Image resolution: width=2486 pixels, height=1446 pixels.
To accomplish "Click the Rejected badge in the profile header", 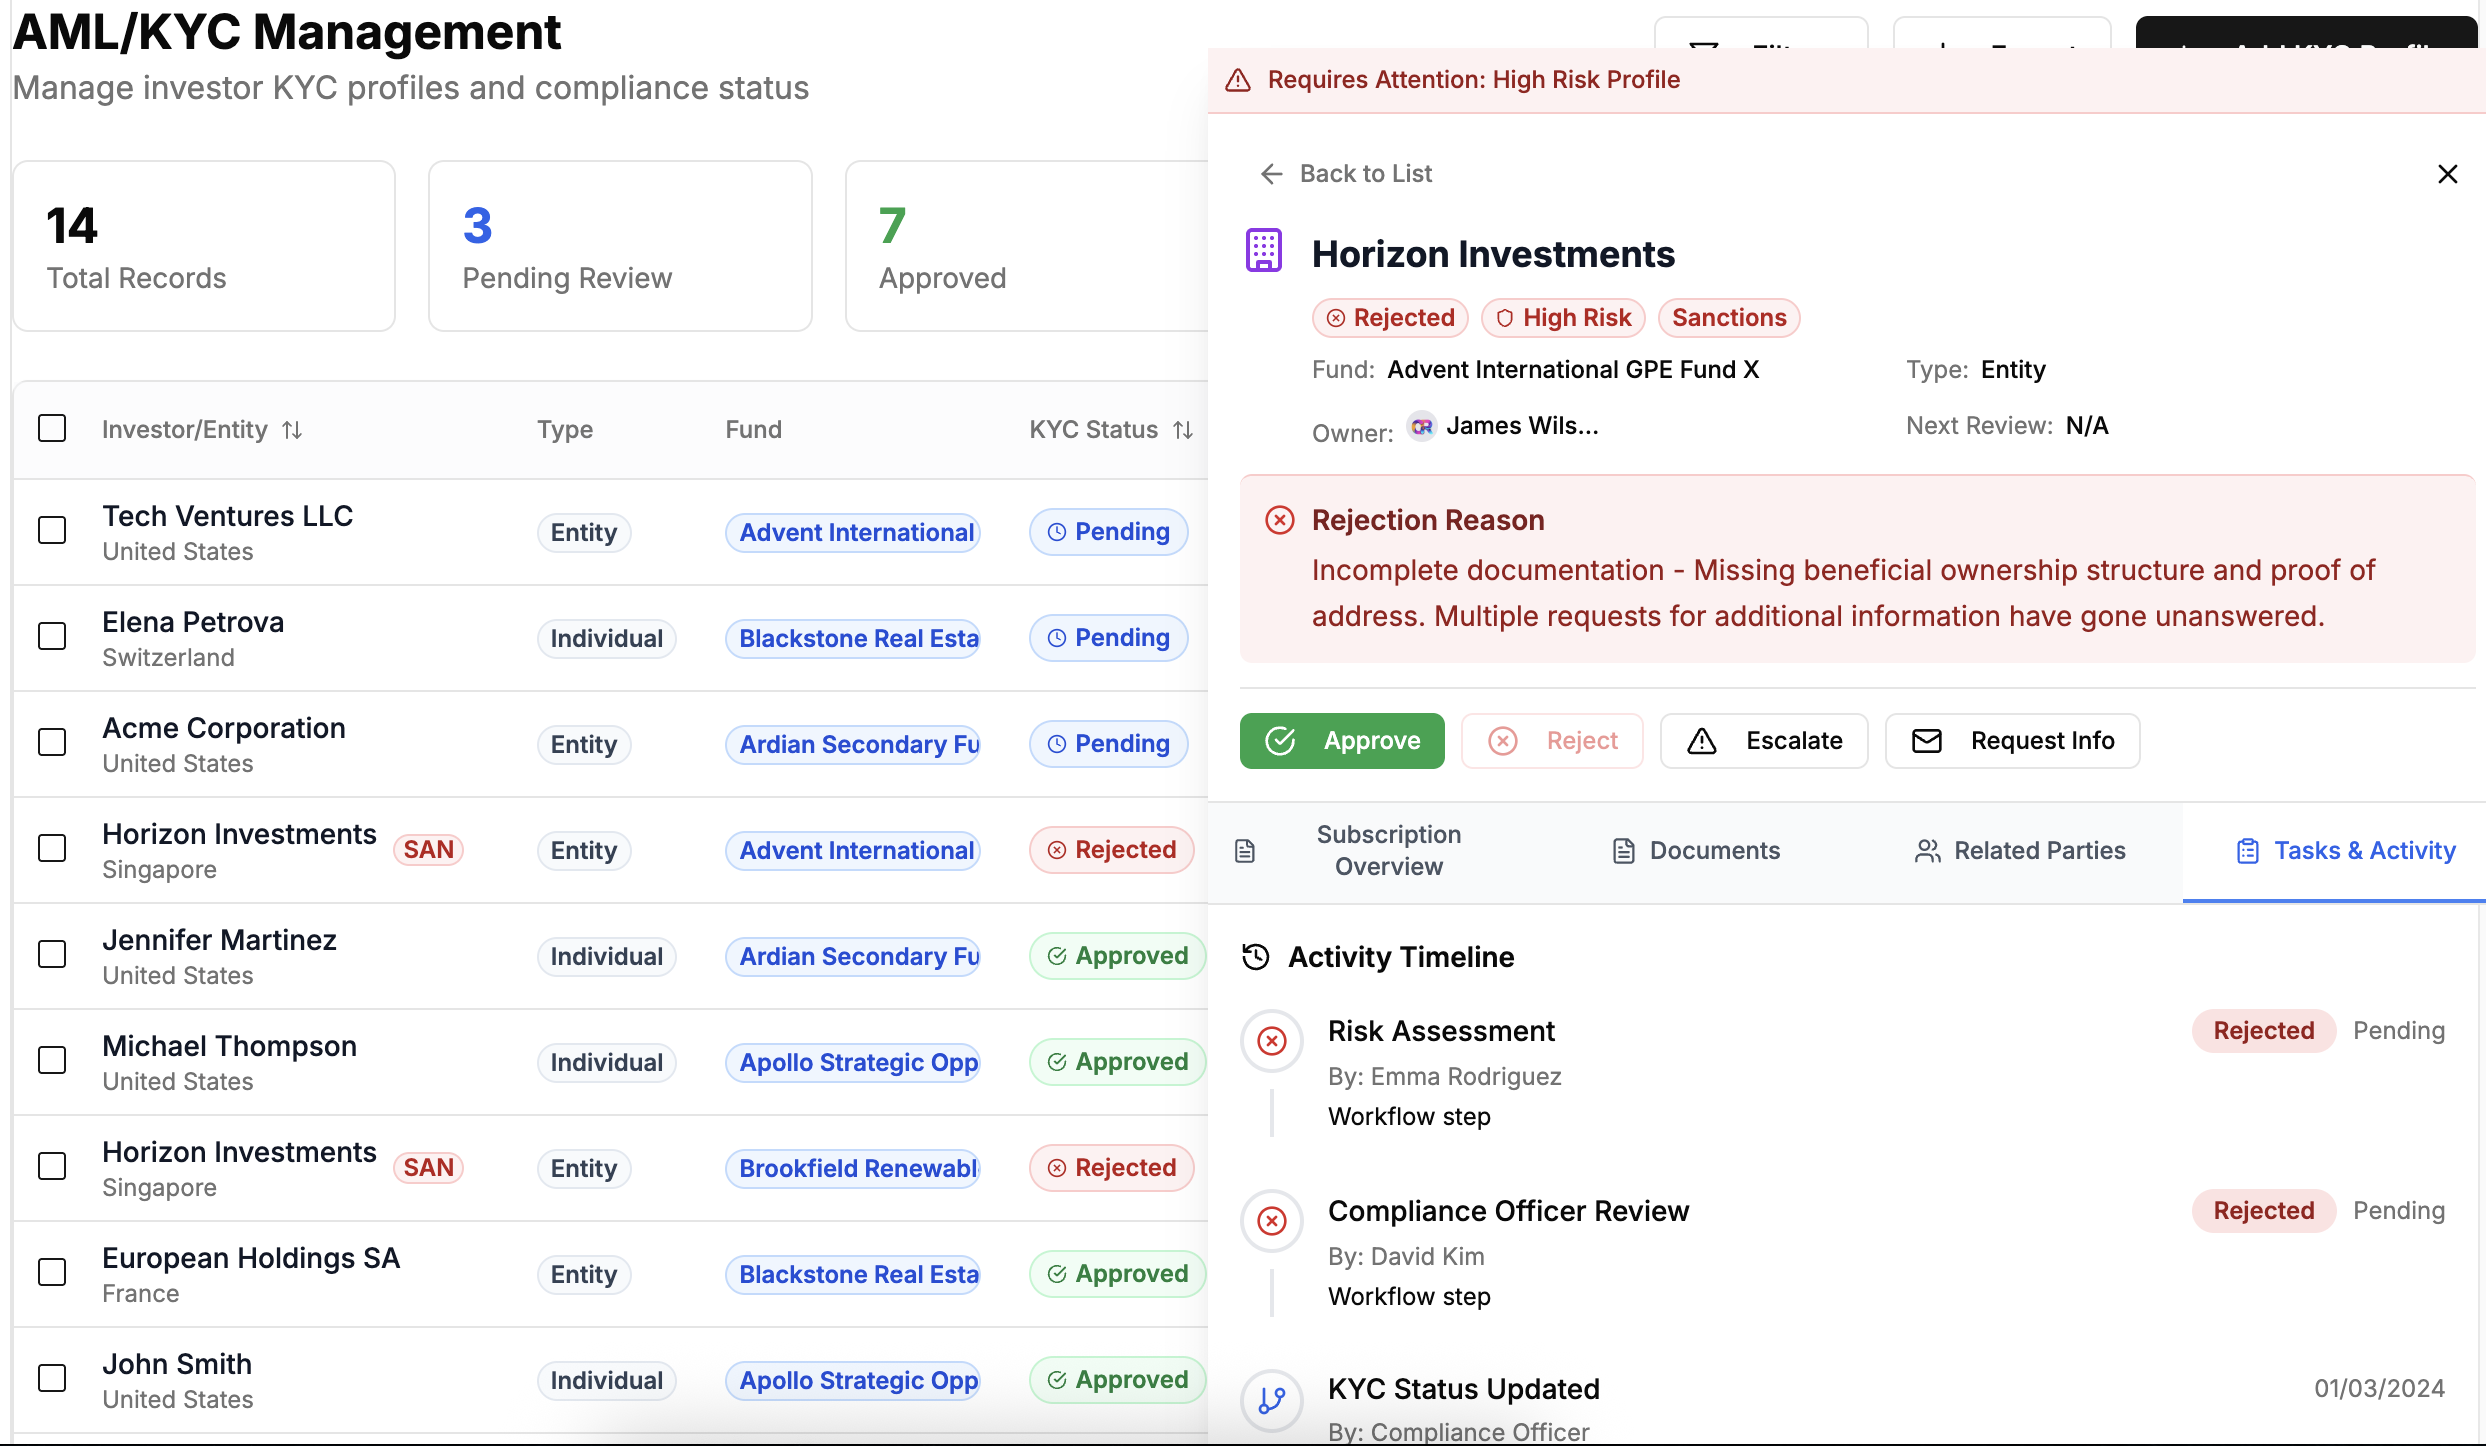I will click(x=1390, y=318).
